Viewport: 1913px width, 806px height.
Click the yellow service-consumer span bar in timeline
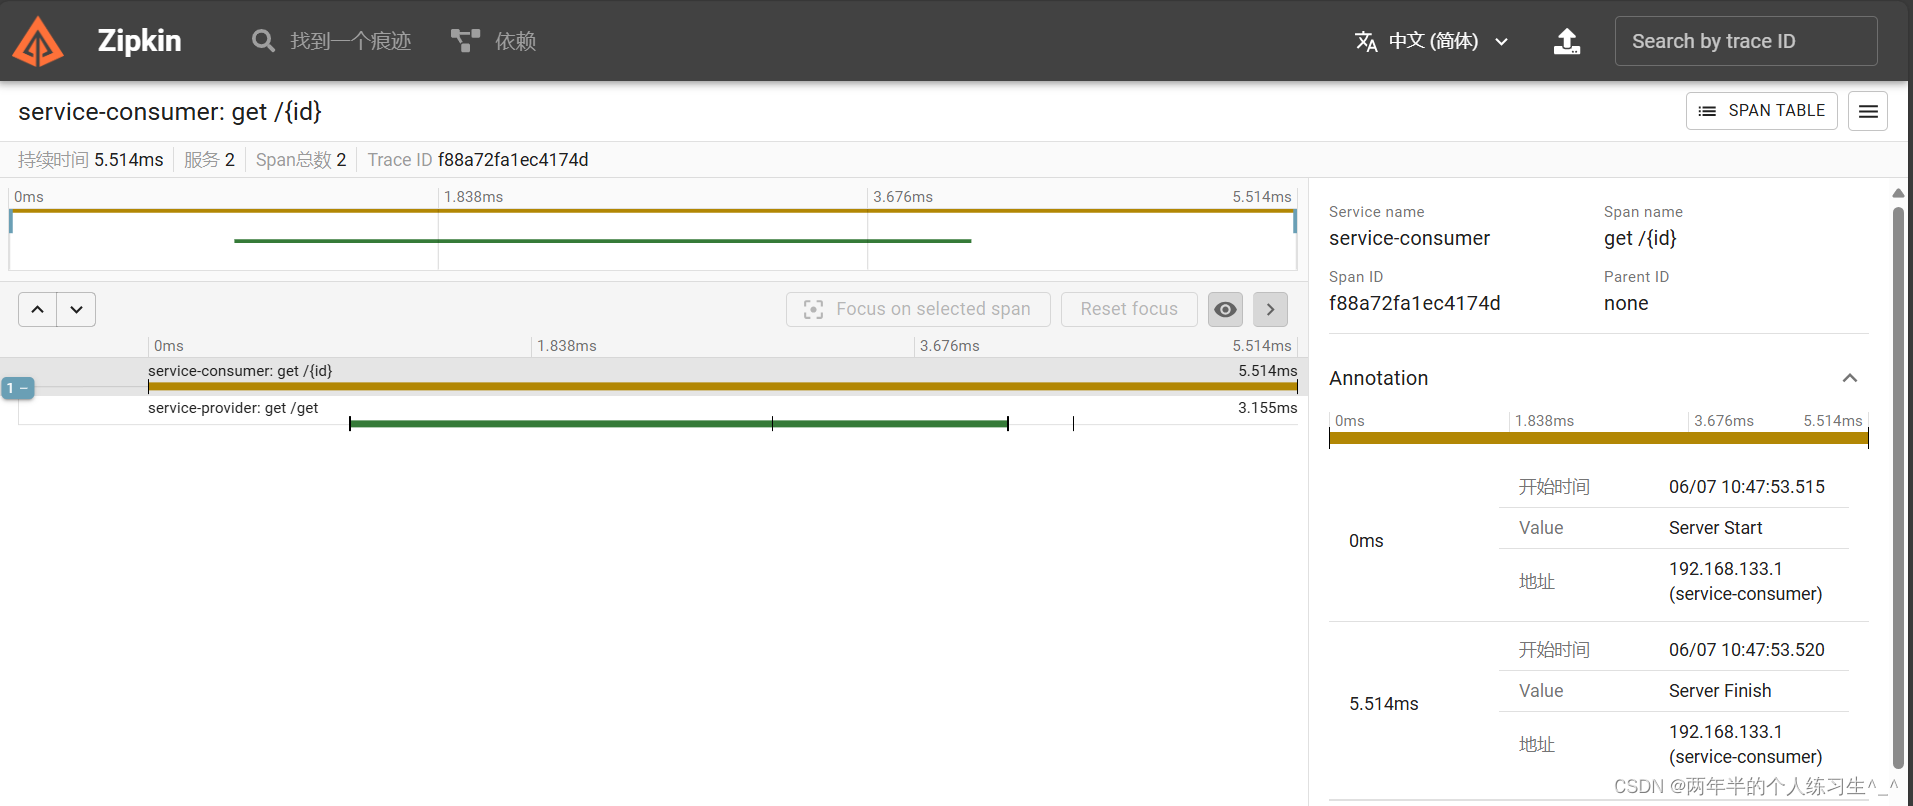point(722,386)
